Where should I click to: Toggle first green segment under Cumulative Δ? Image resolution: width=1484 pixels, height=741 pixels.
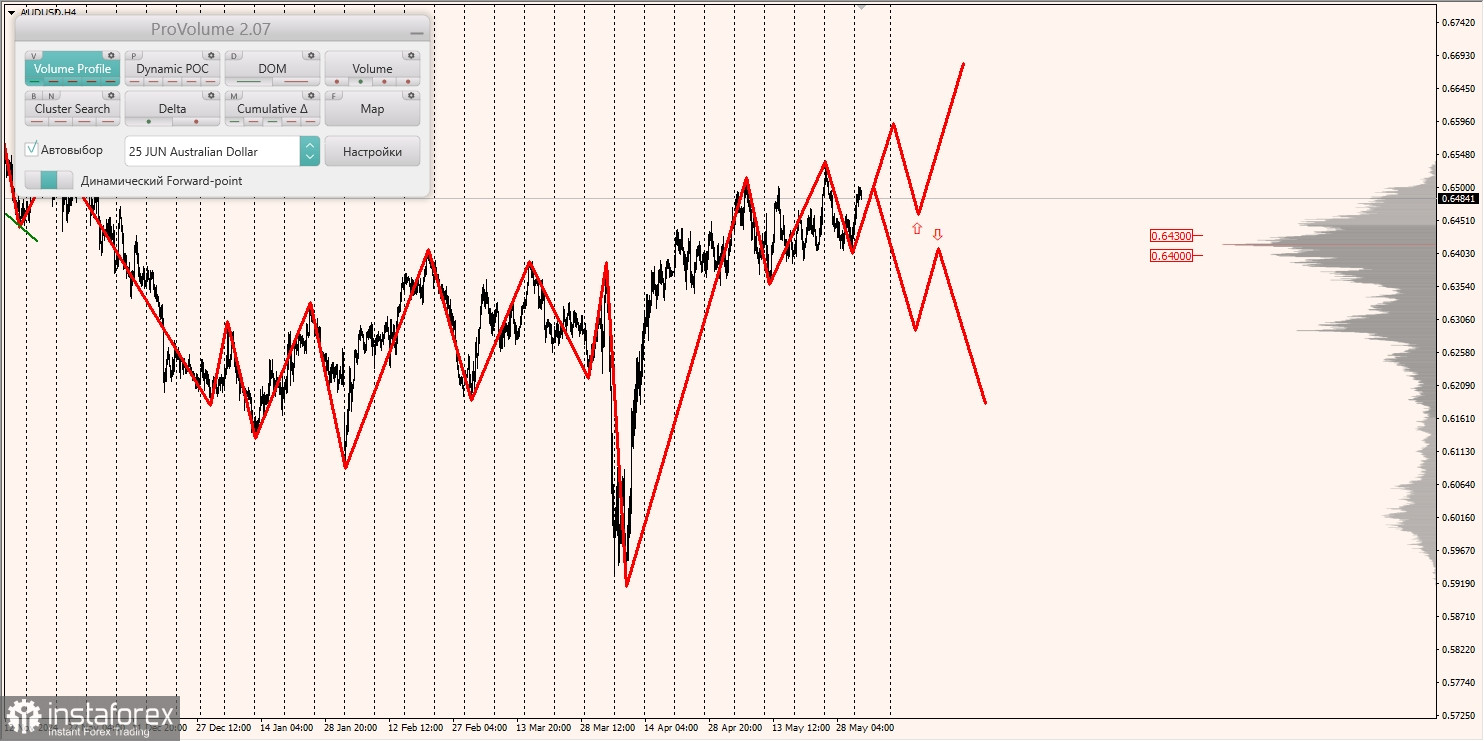(x=235, y=122)
